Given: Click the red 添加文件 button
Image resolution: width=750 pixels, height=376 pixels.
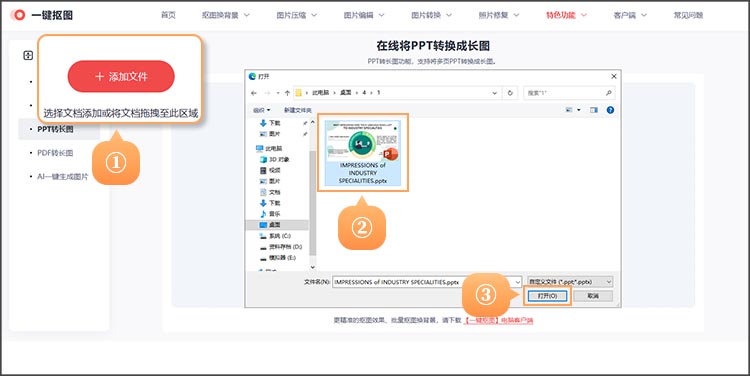Looking at the screenshot, I should click(121, 77).
